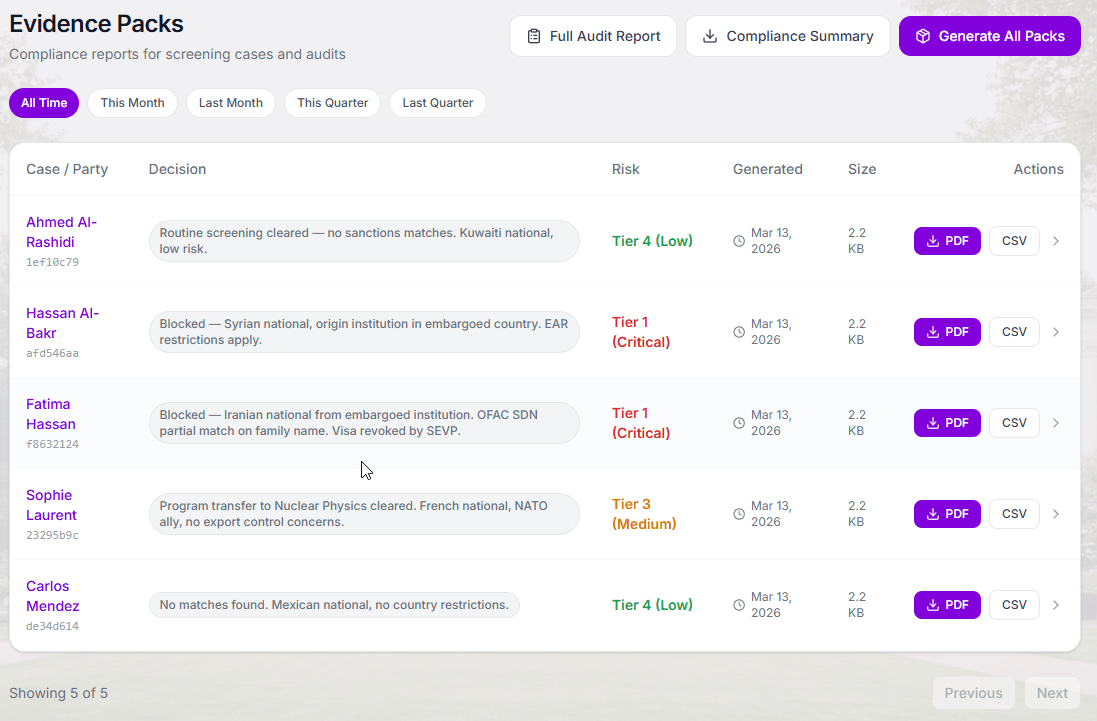Click the Risk column header
The image size is (1097, 721).
click(625, 169)
